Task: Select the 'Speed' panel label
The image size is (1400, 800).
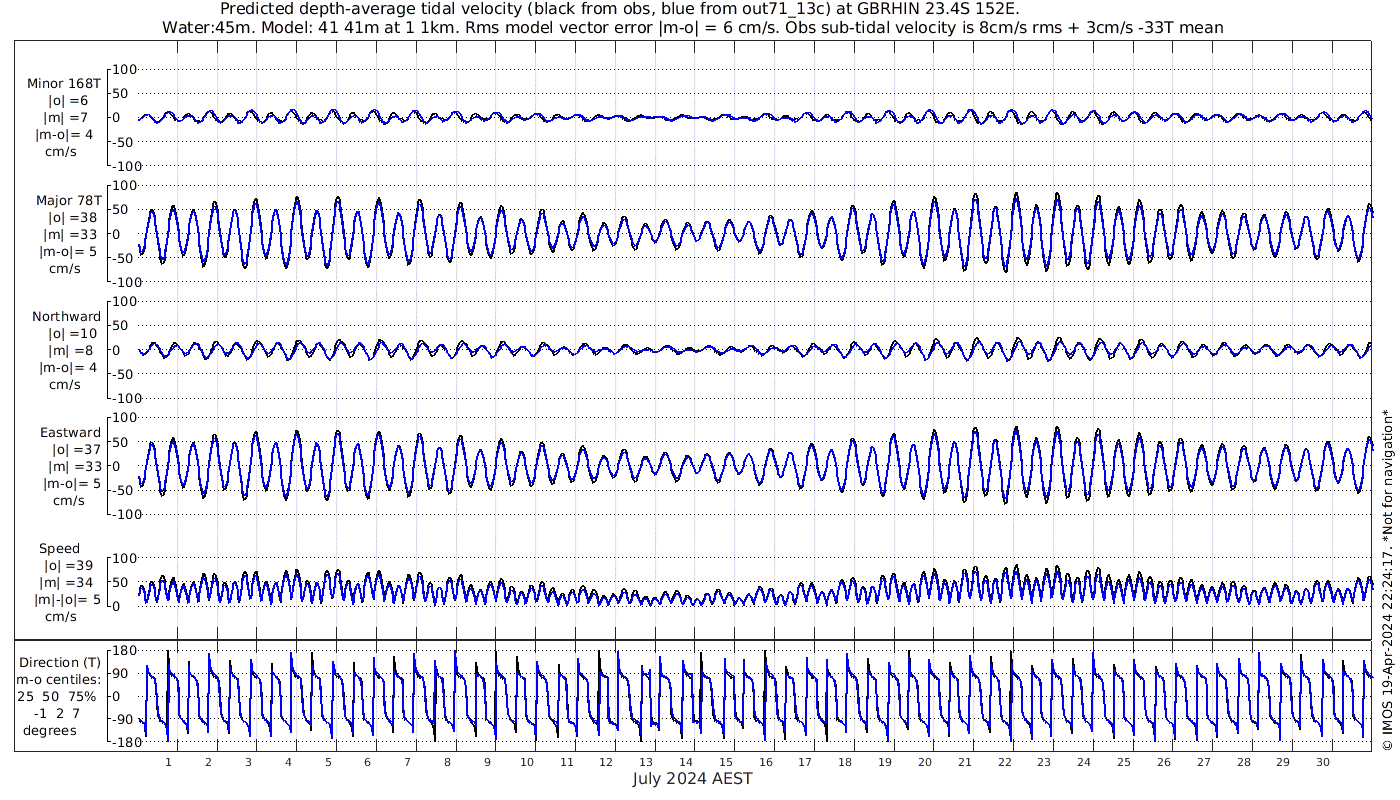Action: (x=60, y=549)
